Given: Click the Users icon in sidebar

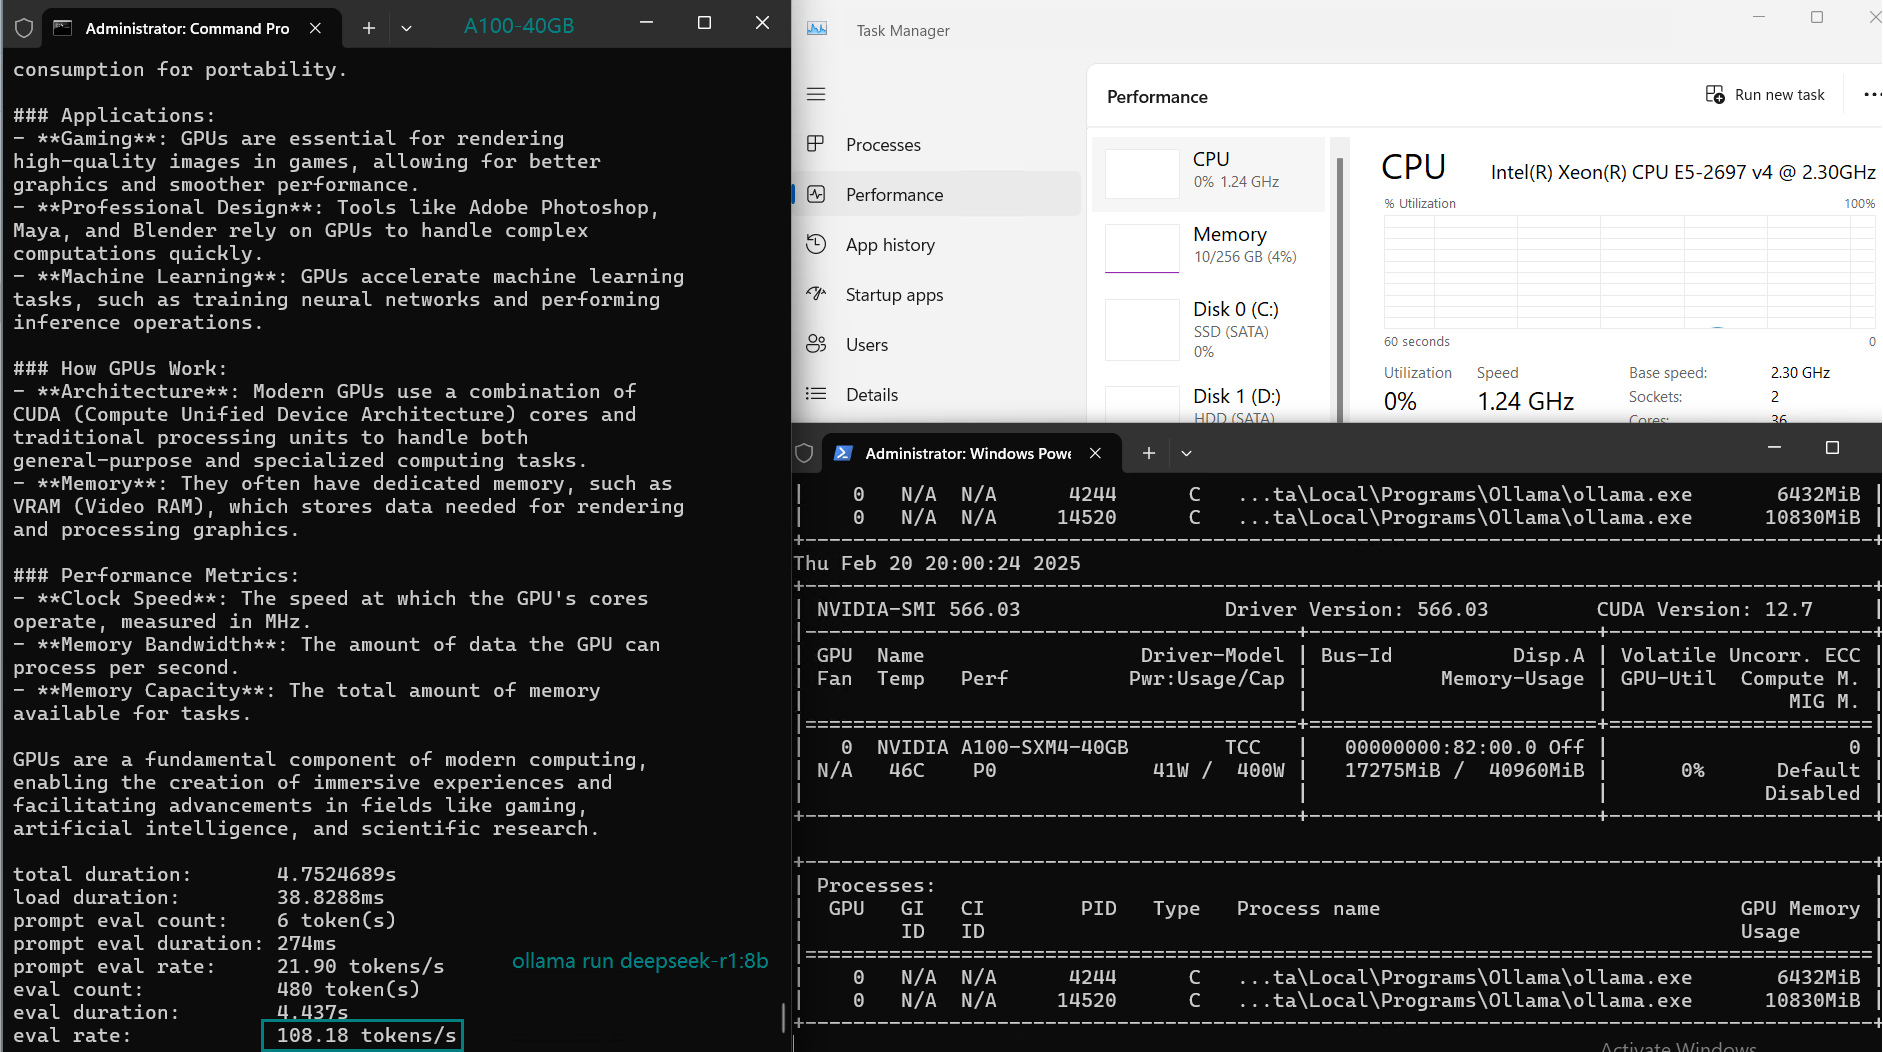Looking at the screenshot, I should coord(816,344).
